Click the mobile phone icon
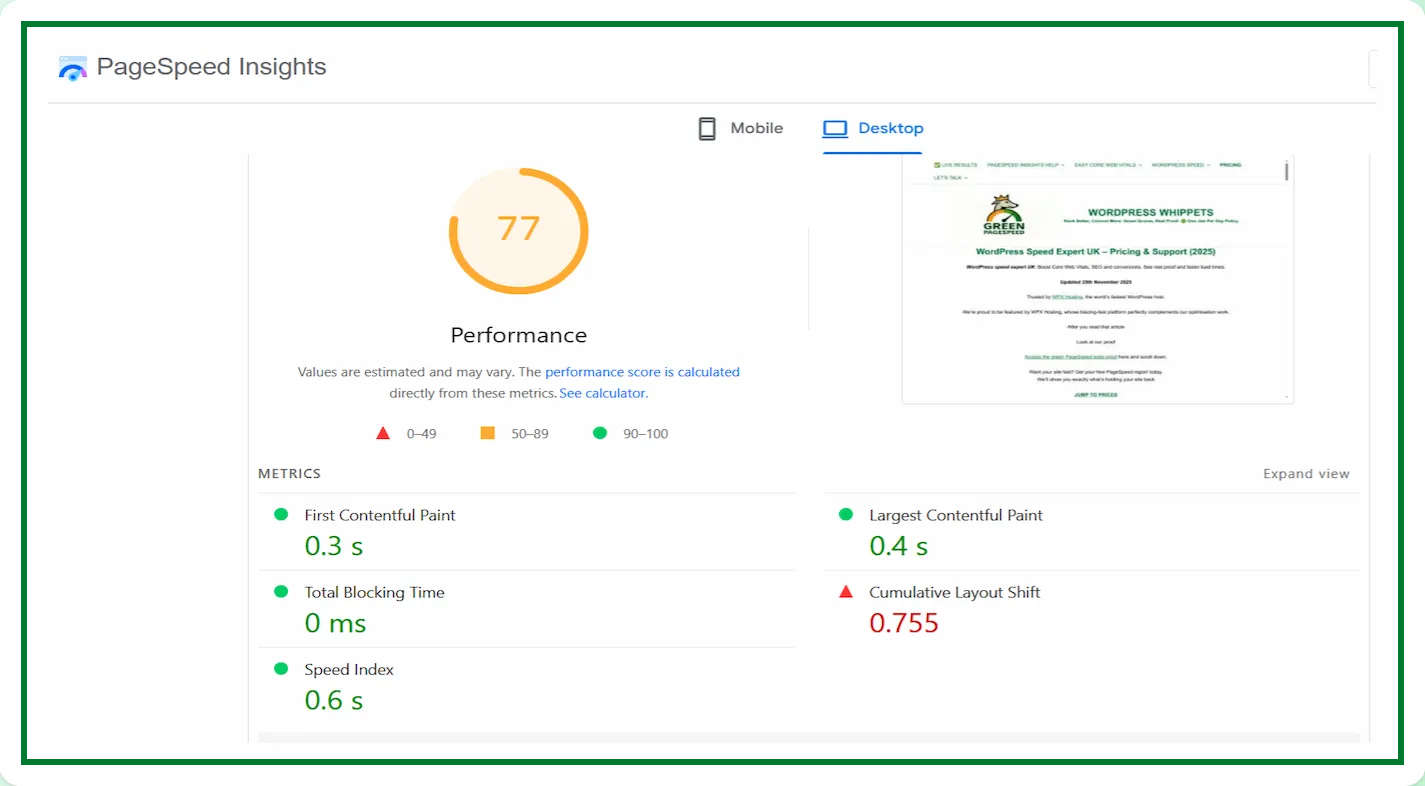Screen dimensions: 1425x786 707,129
